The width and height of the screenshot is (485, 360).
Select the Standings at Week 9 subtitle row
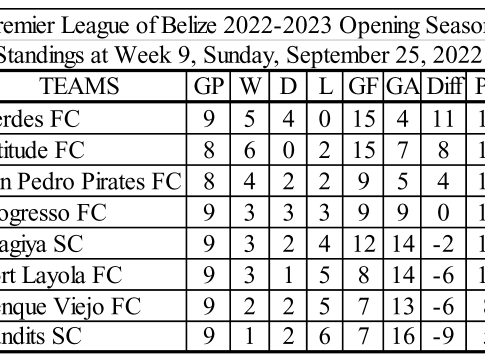242,55
